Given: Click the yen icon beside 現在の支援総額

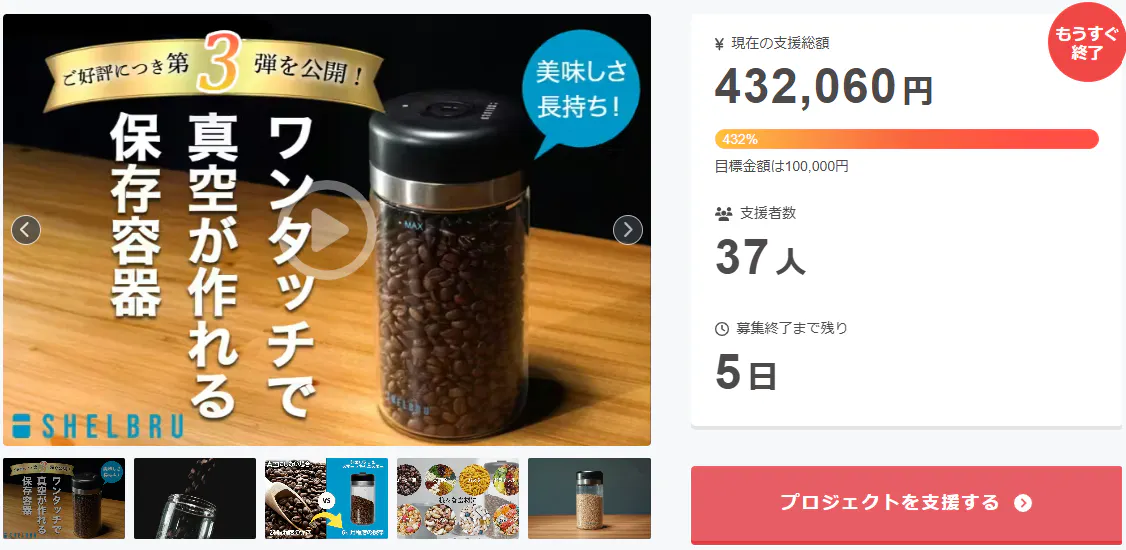Looking at the screenshot, I should point(720,44).
